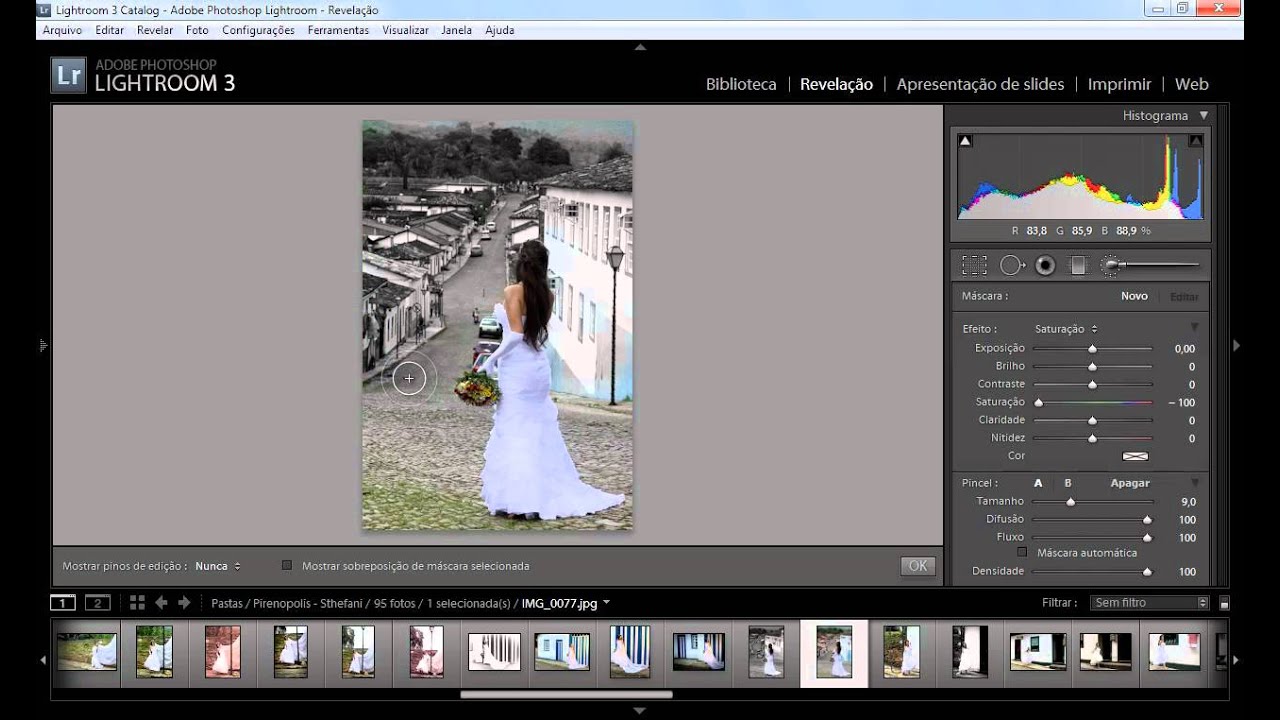Click the OK button
1280x720 pixels.
tap(918, 566)
